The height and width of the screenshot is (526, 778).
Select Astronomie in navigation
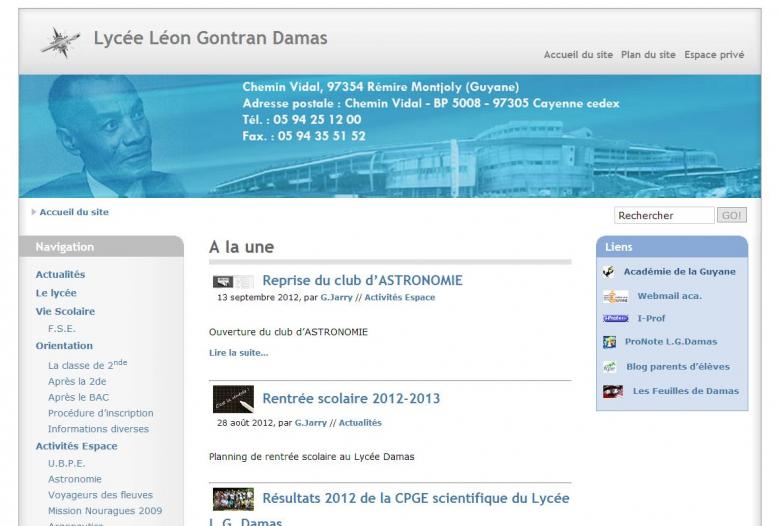click(75, 479)
